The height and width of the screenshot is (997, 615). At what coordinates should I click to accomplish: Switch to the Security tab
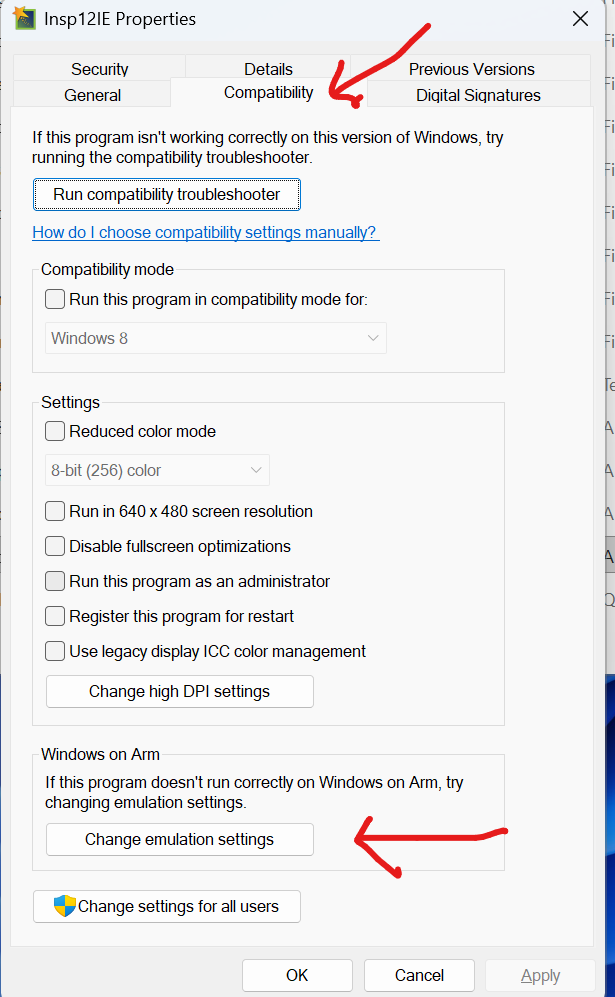click(x=99, y=69)
